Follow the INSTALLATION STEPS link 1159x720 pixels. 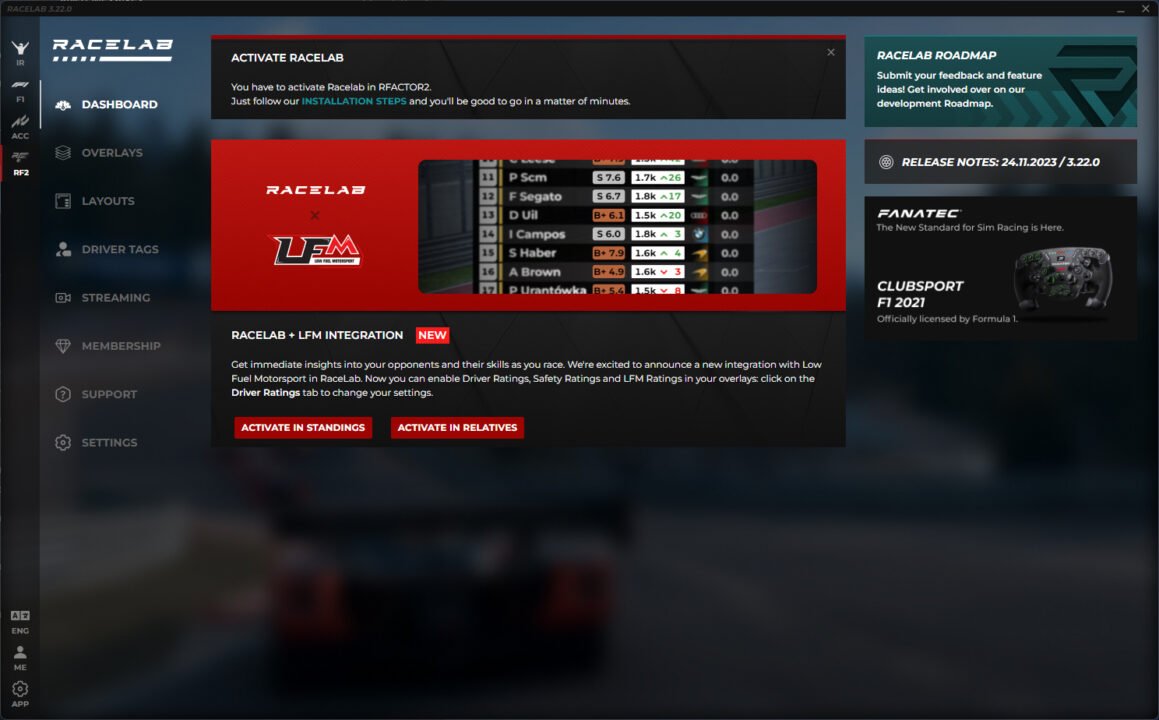click(353, 101)
